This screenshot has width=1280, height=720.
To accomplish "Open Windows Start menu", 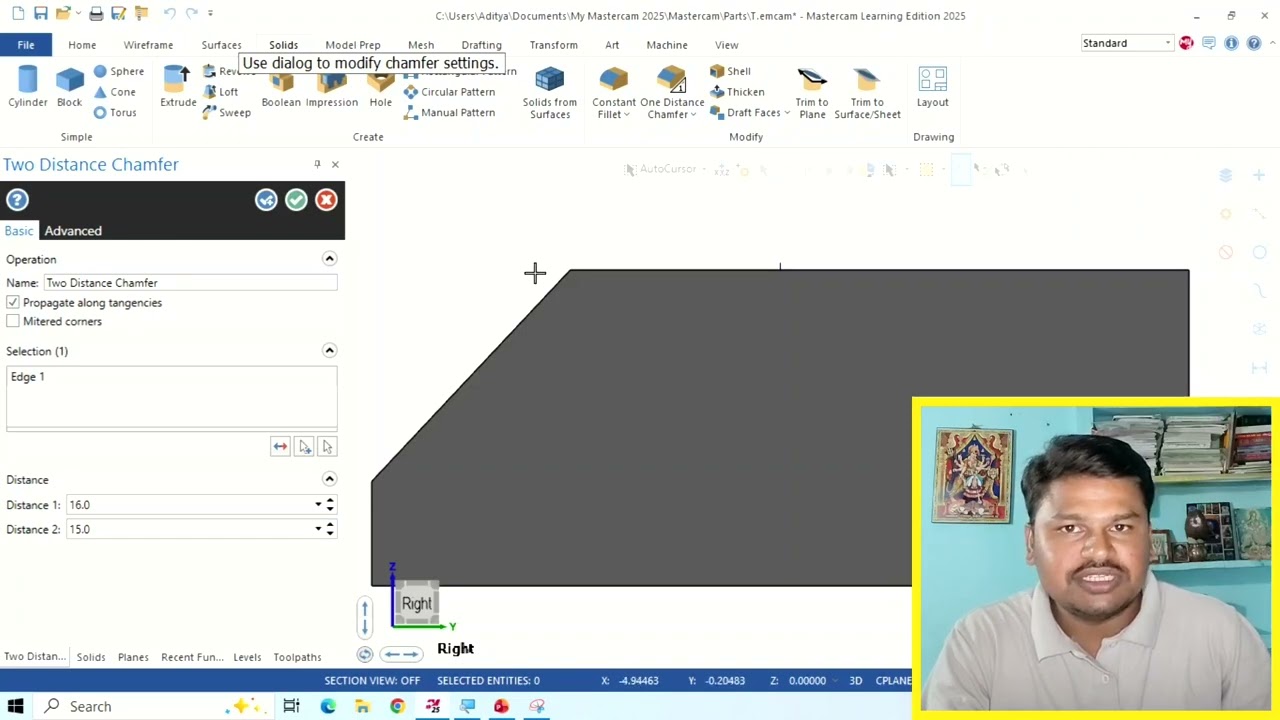I will point(15,706).
